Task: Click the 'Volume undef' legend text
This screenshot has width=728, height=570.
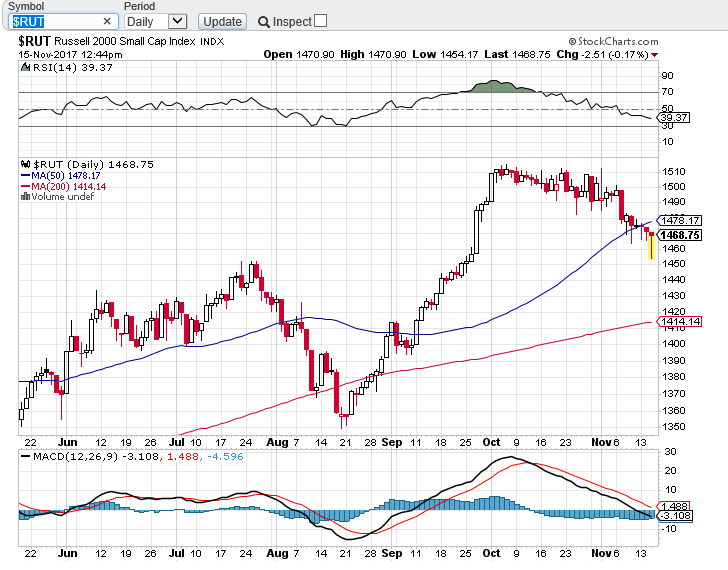Action: tap(63, 197)
